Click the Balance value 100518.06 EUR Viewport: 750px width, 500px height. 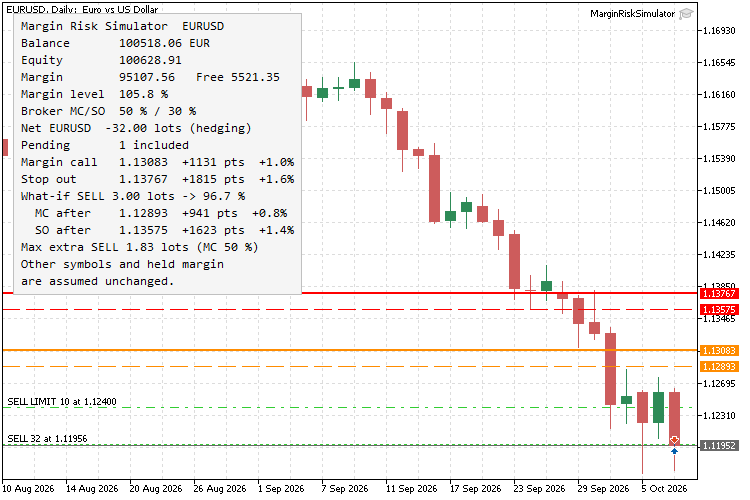164,43
